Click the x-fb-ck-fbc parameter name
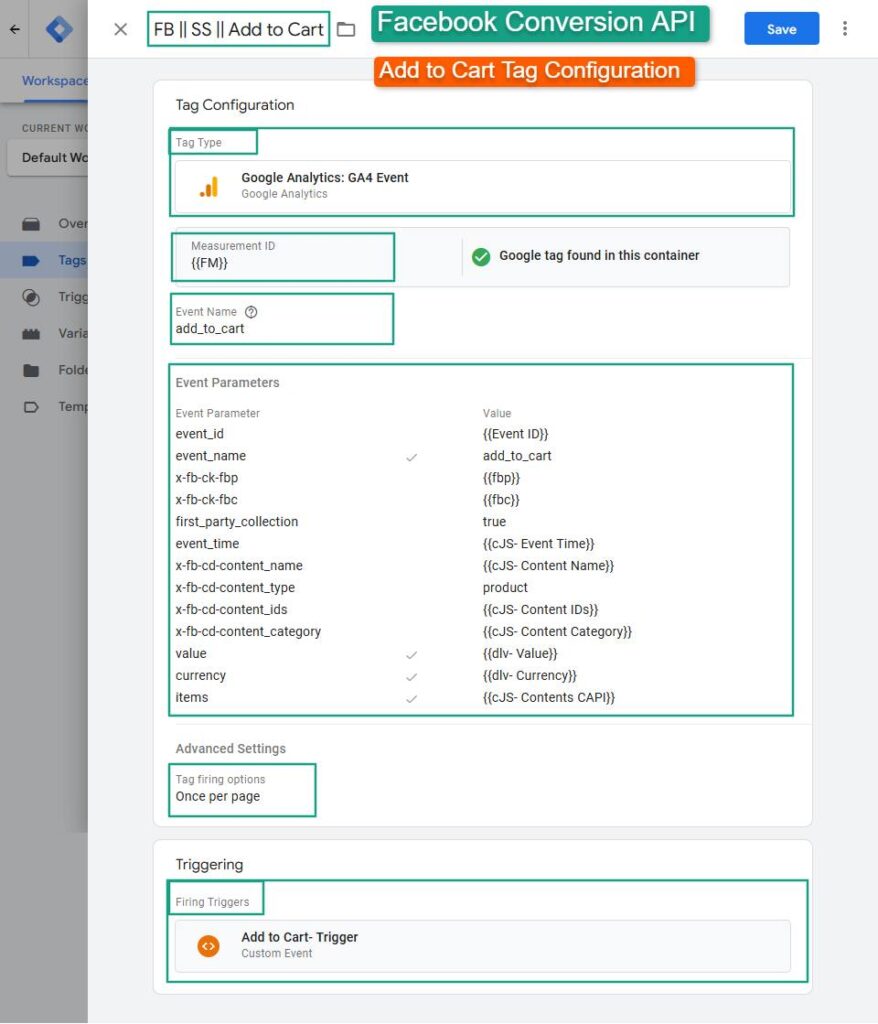This screenshot has width=878, height=1024. pos(206,500)
